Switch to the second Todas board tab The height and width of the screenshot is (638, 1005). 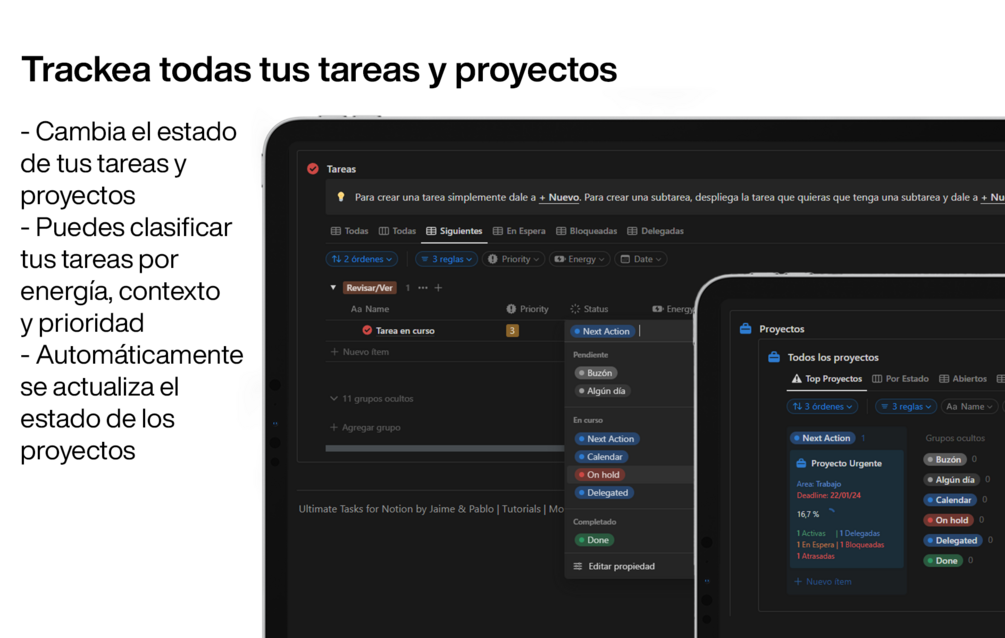point(397,231)
